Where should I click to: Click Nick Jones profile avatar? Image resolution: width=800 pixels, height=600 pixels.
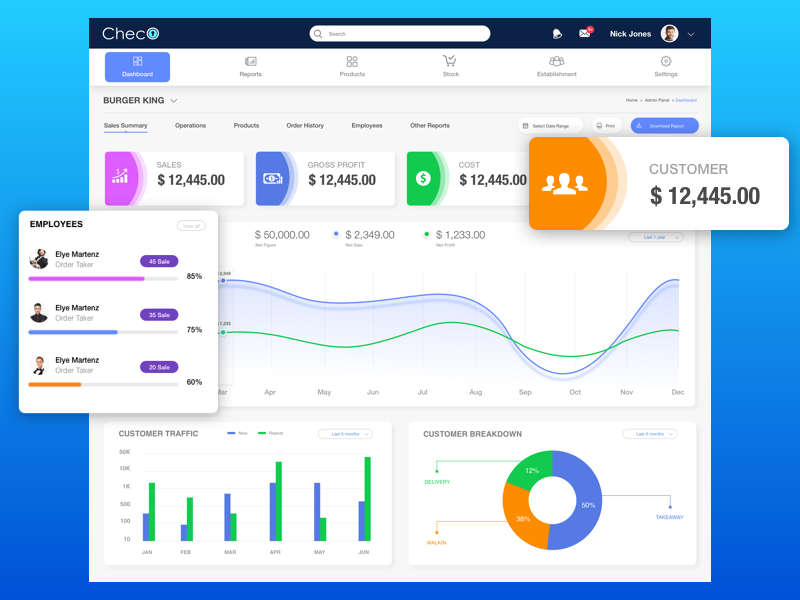(x=669, y=34)
